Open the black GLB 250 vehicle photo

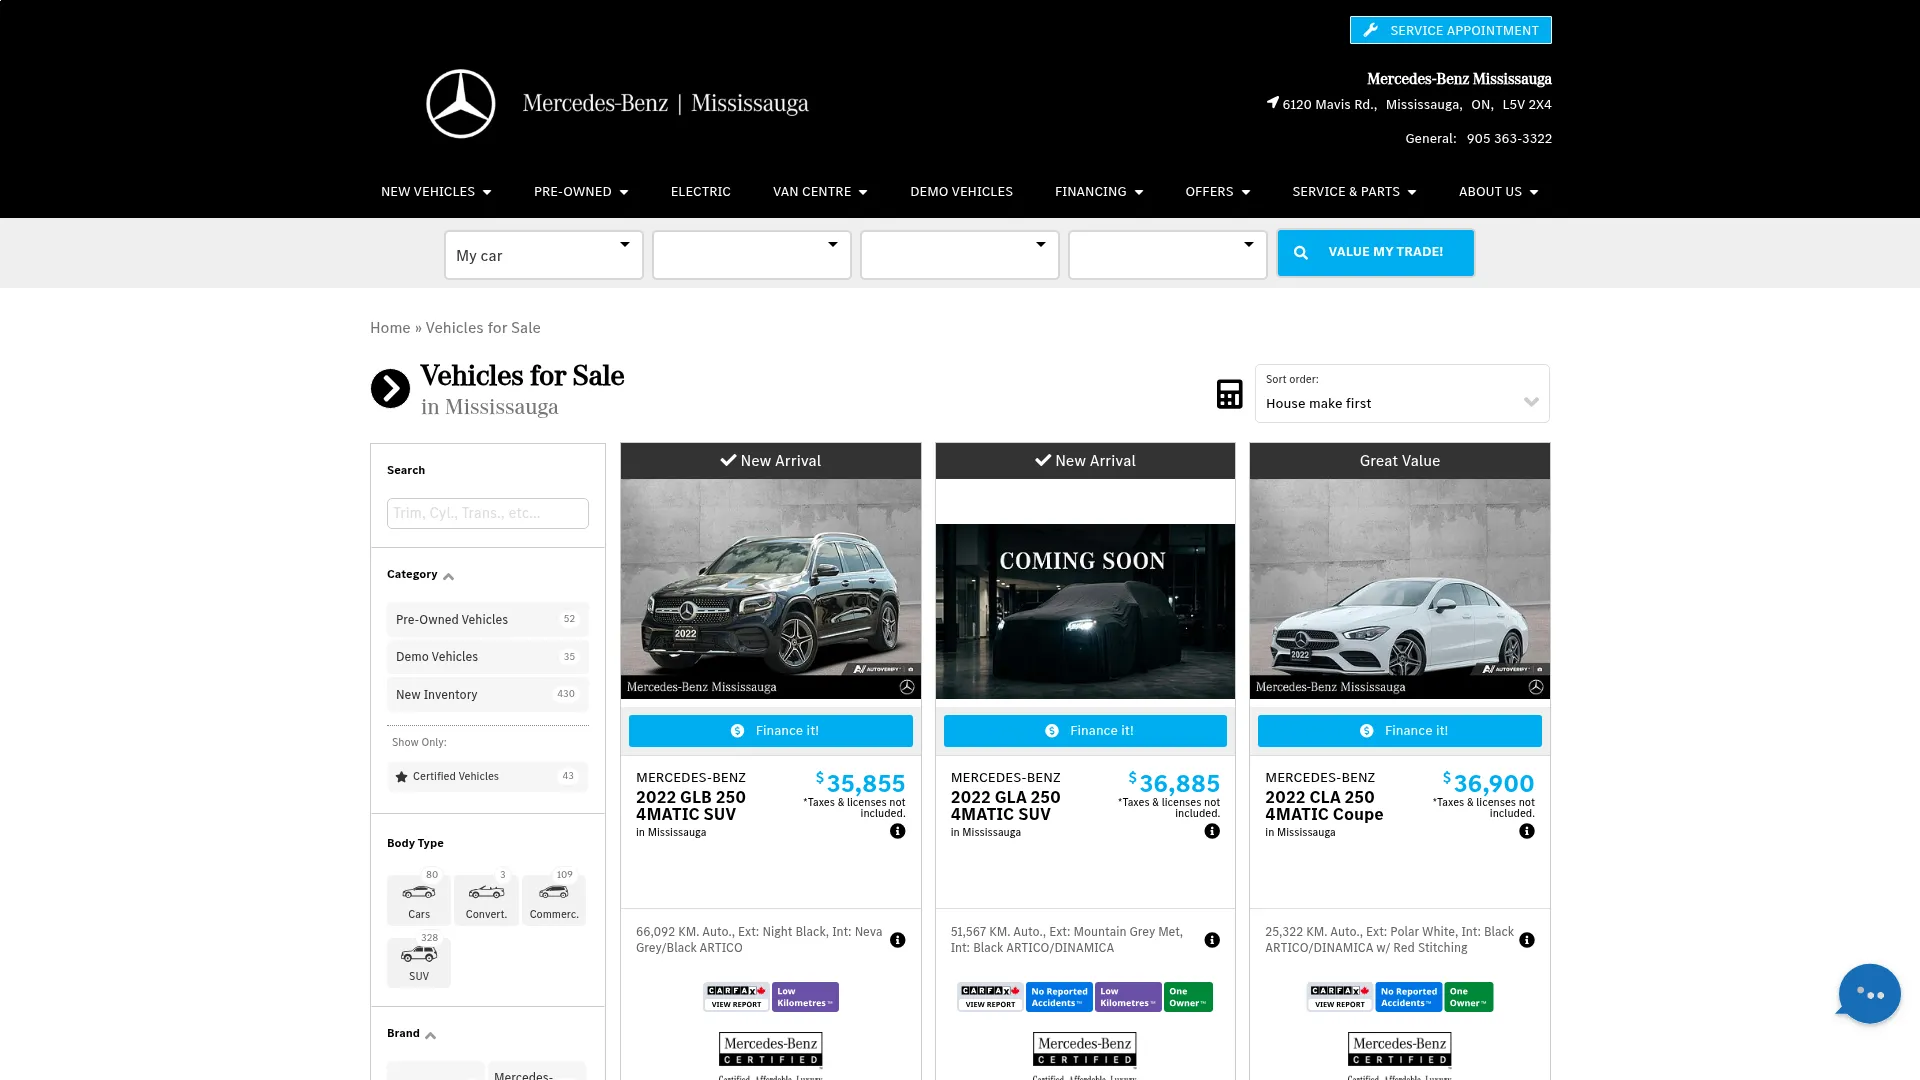coord(771,589)
